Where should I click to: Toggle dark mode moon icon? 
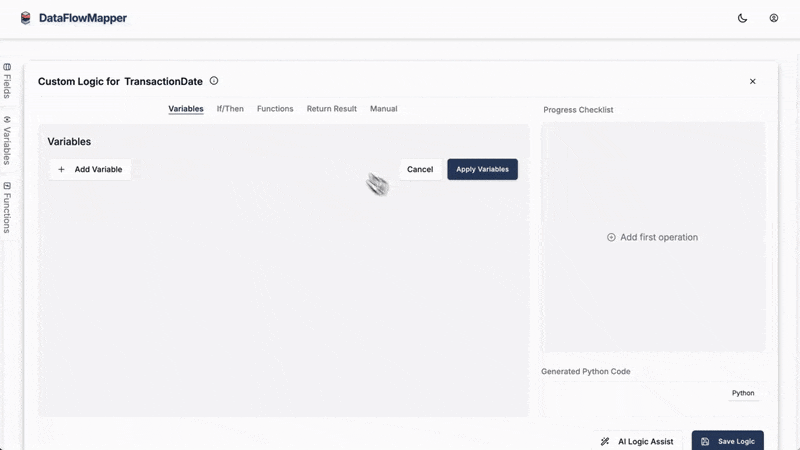pos(742,18)
